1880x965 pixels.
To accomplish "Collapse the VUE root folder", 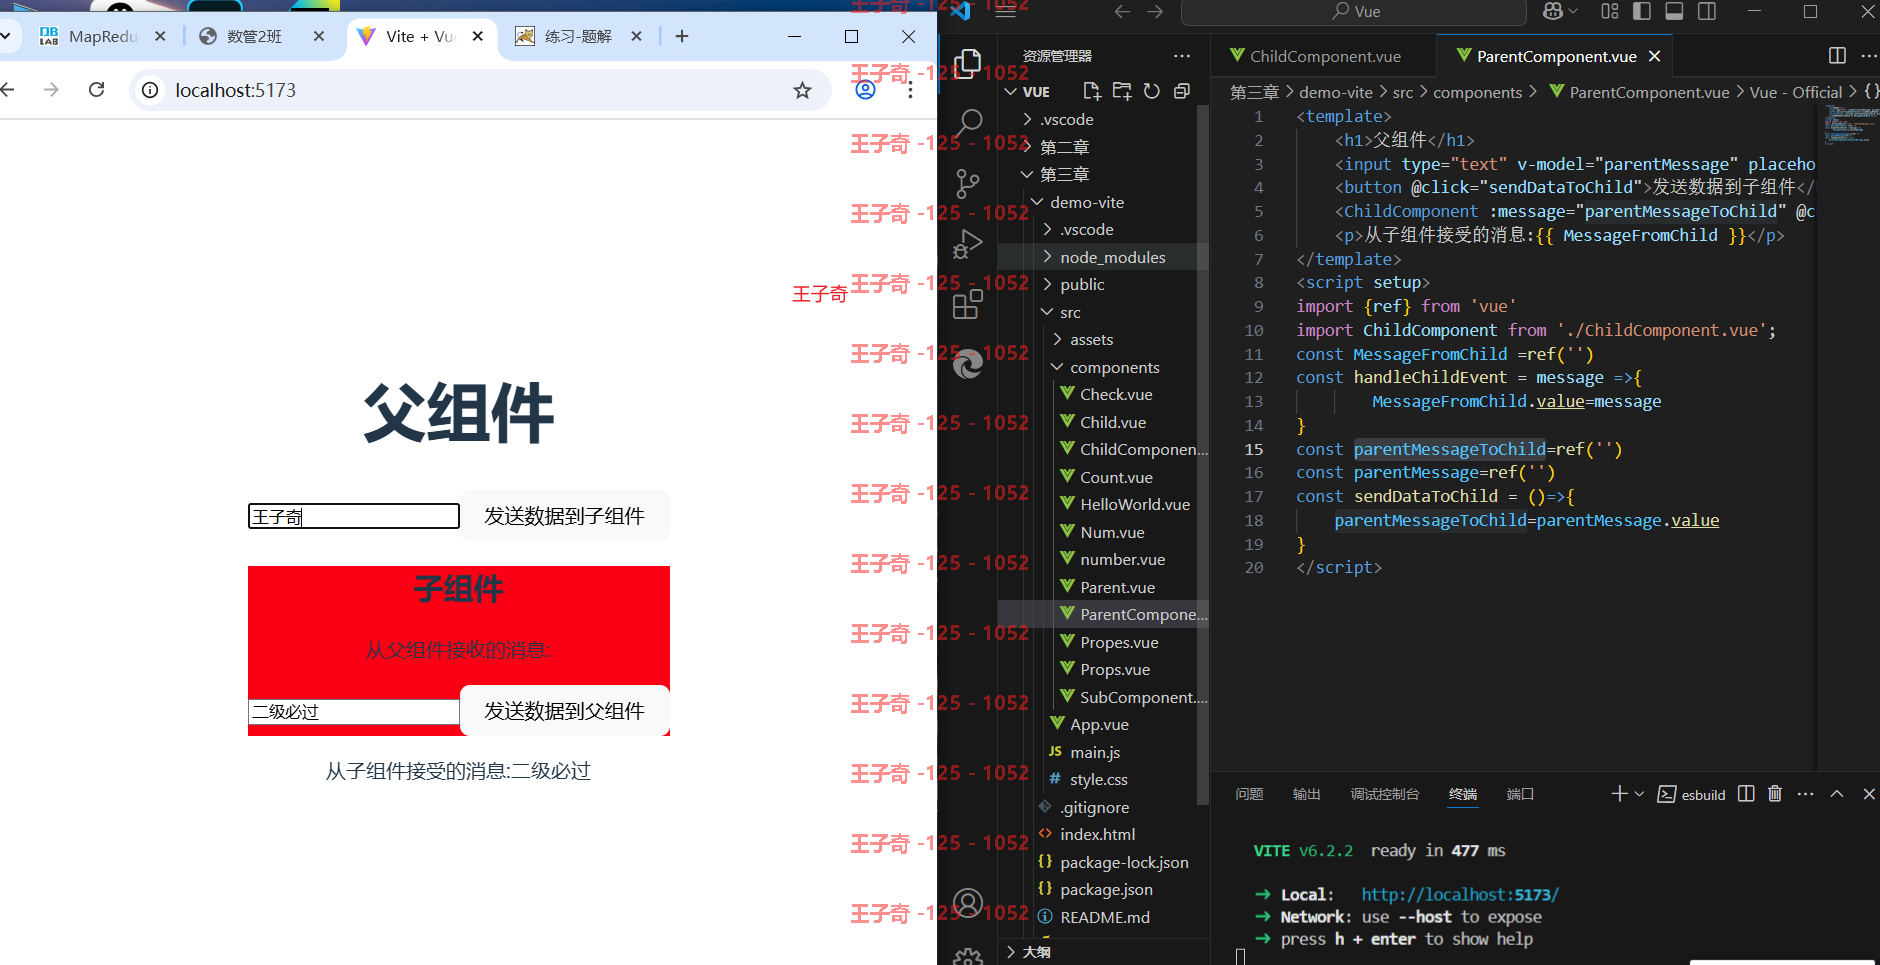I will tap(1010, 92).
